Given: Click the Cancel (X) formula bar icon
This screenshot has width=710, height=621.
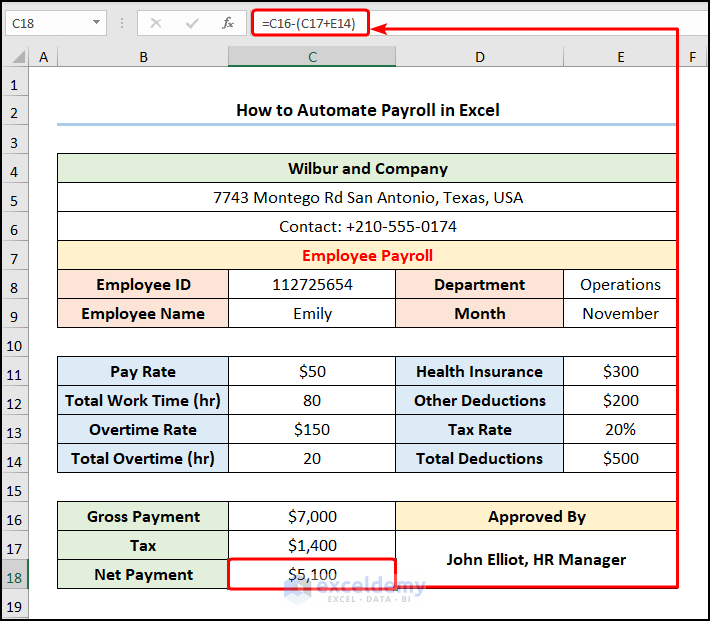Looking at the screenshot, I should tap(156, 22).
